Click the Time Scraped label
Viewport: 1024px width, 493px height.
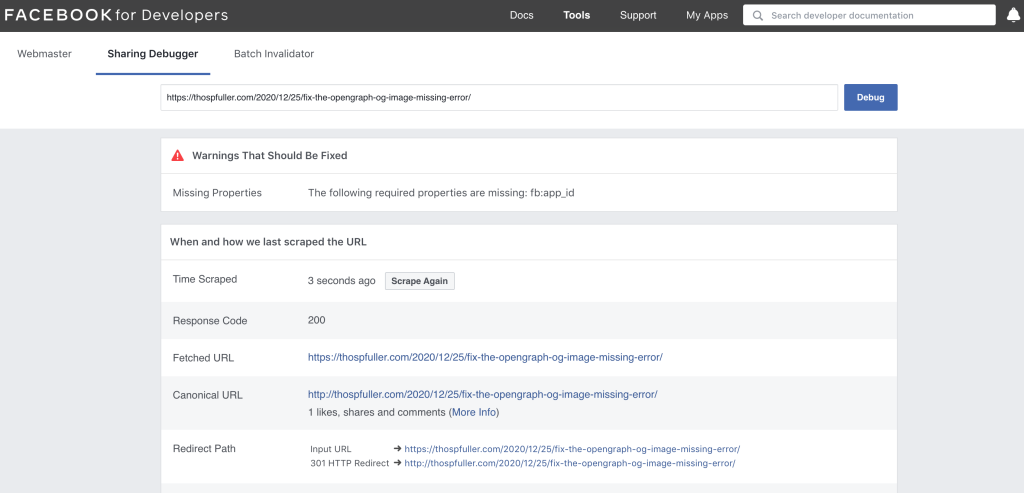pyautogui.click(x=205, y=279)
